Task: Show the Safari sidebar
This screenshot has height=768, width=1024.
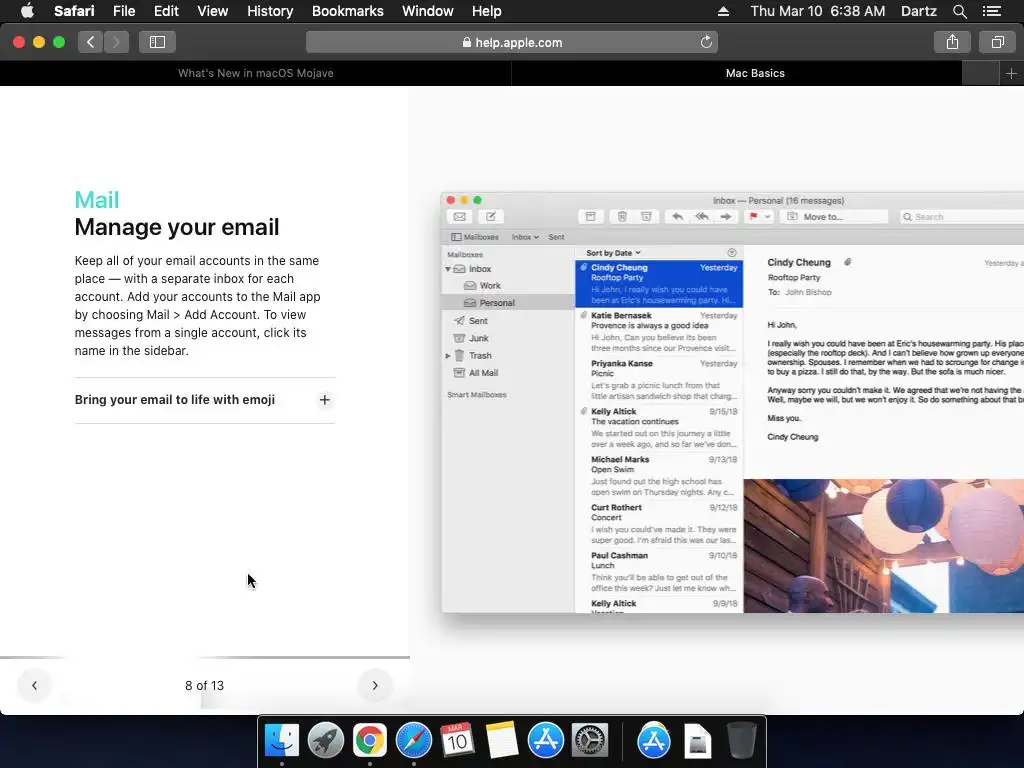Action: pos(157,42)
